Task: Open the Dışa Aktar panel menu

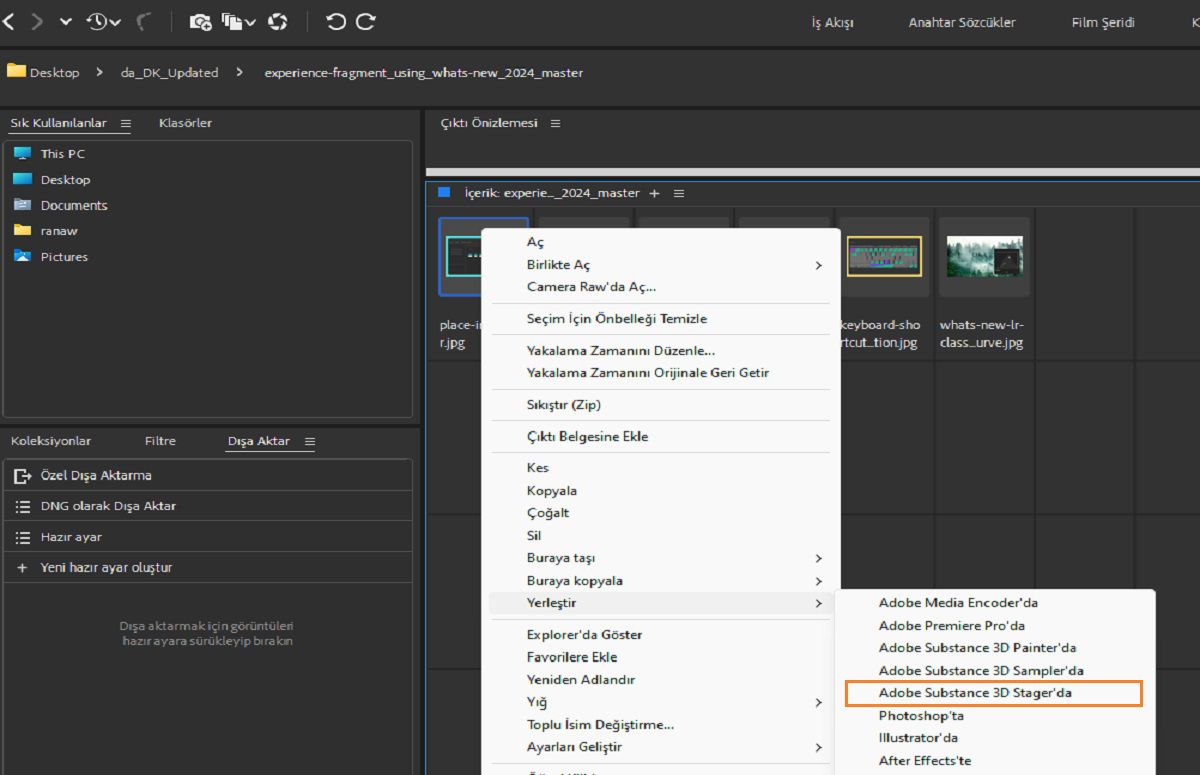Action: [x=310, y=442]
